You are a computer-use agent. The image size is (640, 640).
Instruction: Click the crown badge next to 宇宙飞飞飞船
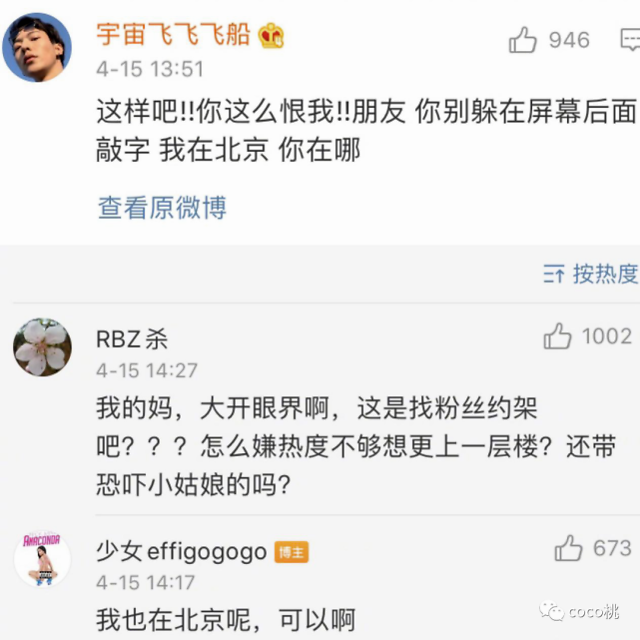pos(271,35)
